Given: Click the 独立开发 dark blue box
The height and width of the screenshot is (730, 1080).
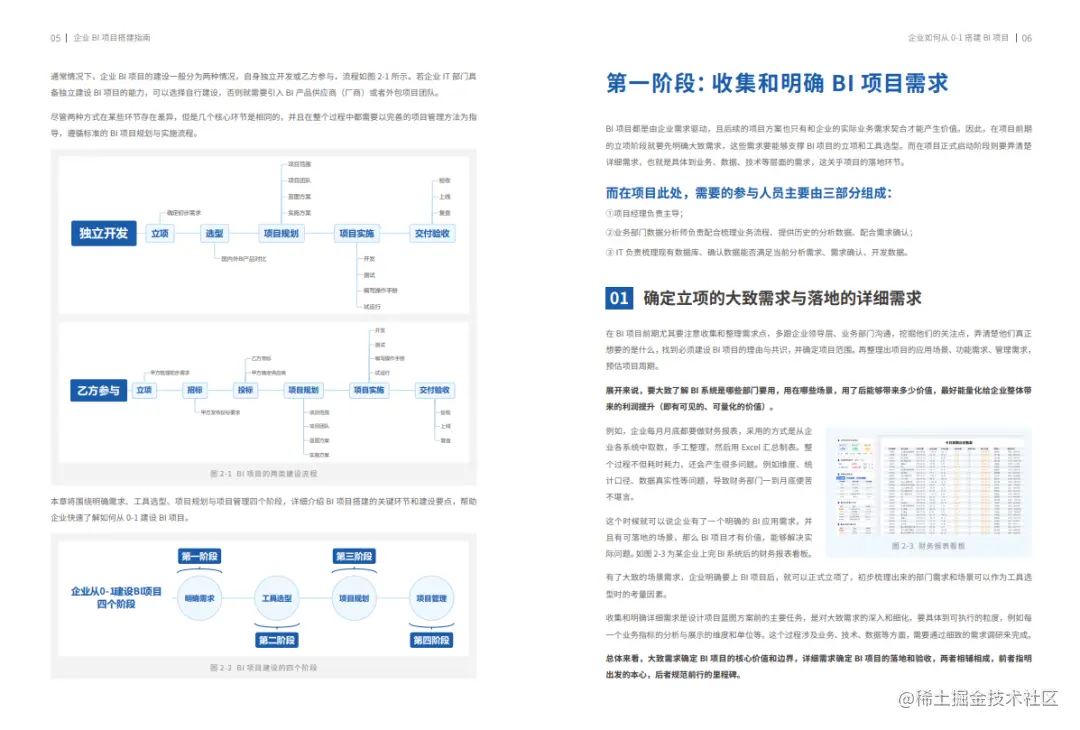Looking at the screenshot, I should 103,233.
